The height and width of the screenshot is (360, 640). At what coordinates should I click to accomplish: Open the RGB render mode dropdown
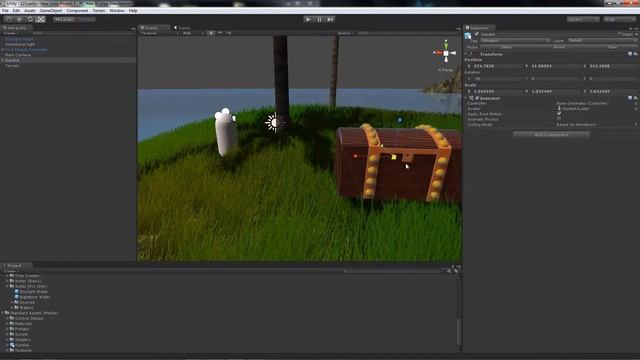point(193,33)
